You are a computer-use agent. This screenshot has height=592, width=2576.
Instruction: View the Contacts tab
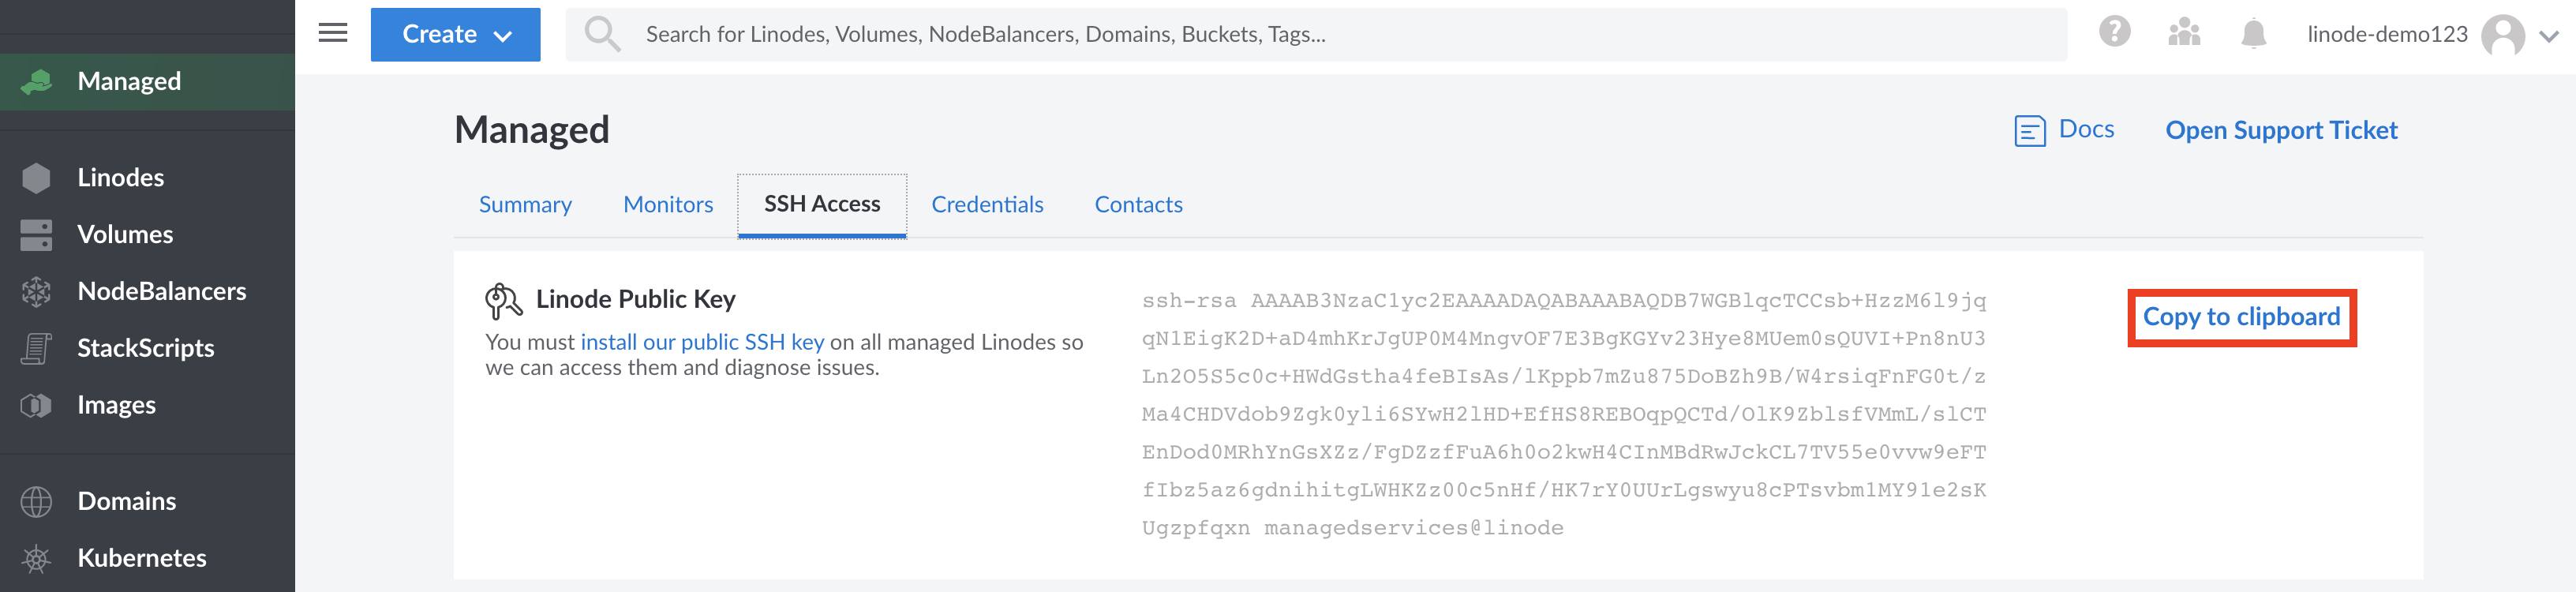pyautogui.click(x=1138, y=204)
